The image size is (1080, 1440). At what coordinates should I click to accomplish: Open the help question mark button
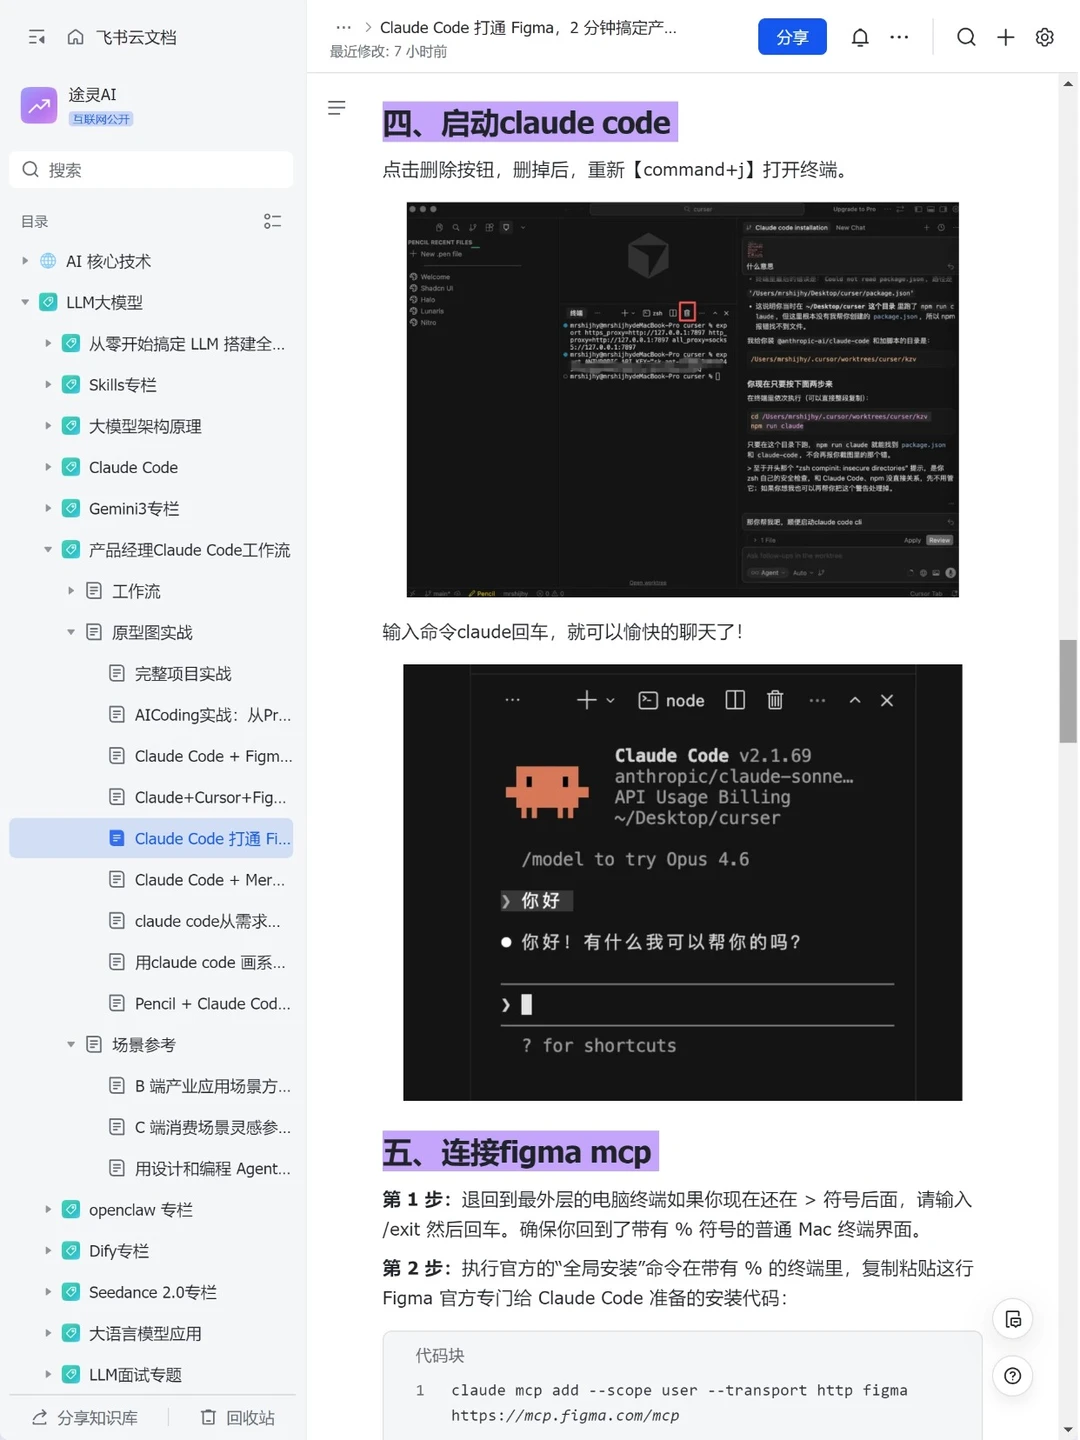[1012, 1376]
